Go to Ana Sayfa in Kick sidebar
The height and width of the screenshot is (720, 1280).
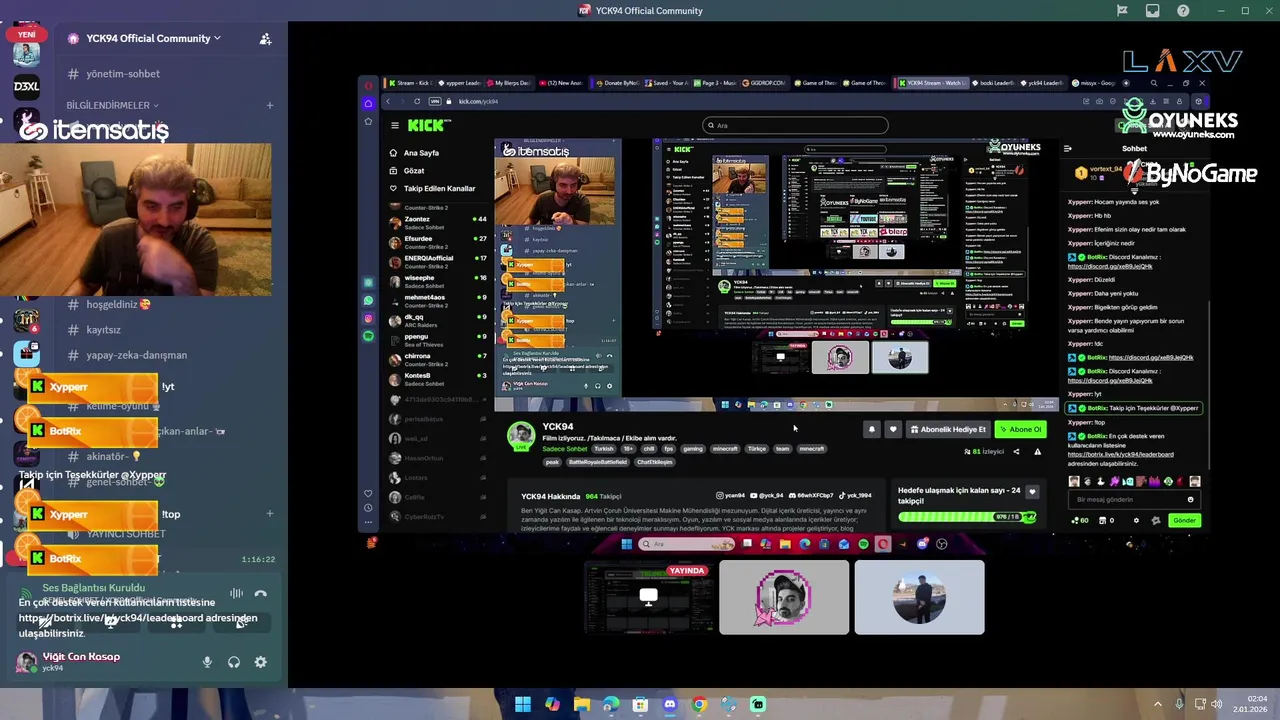click(x=414, y=153)
